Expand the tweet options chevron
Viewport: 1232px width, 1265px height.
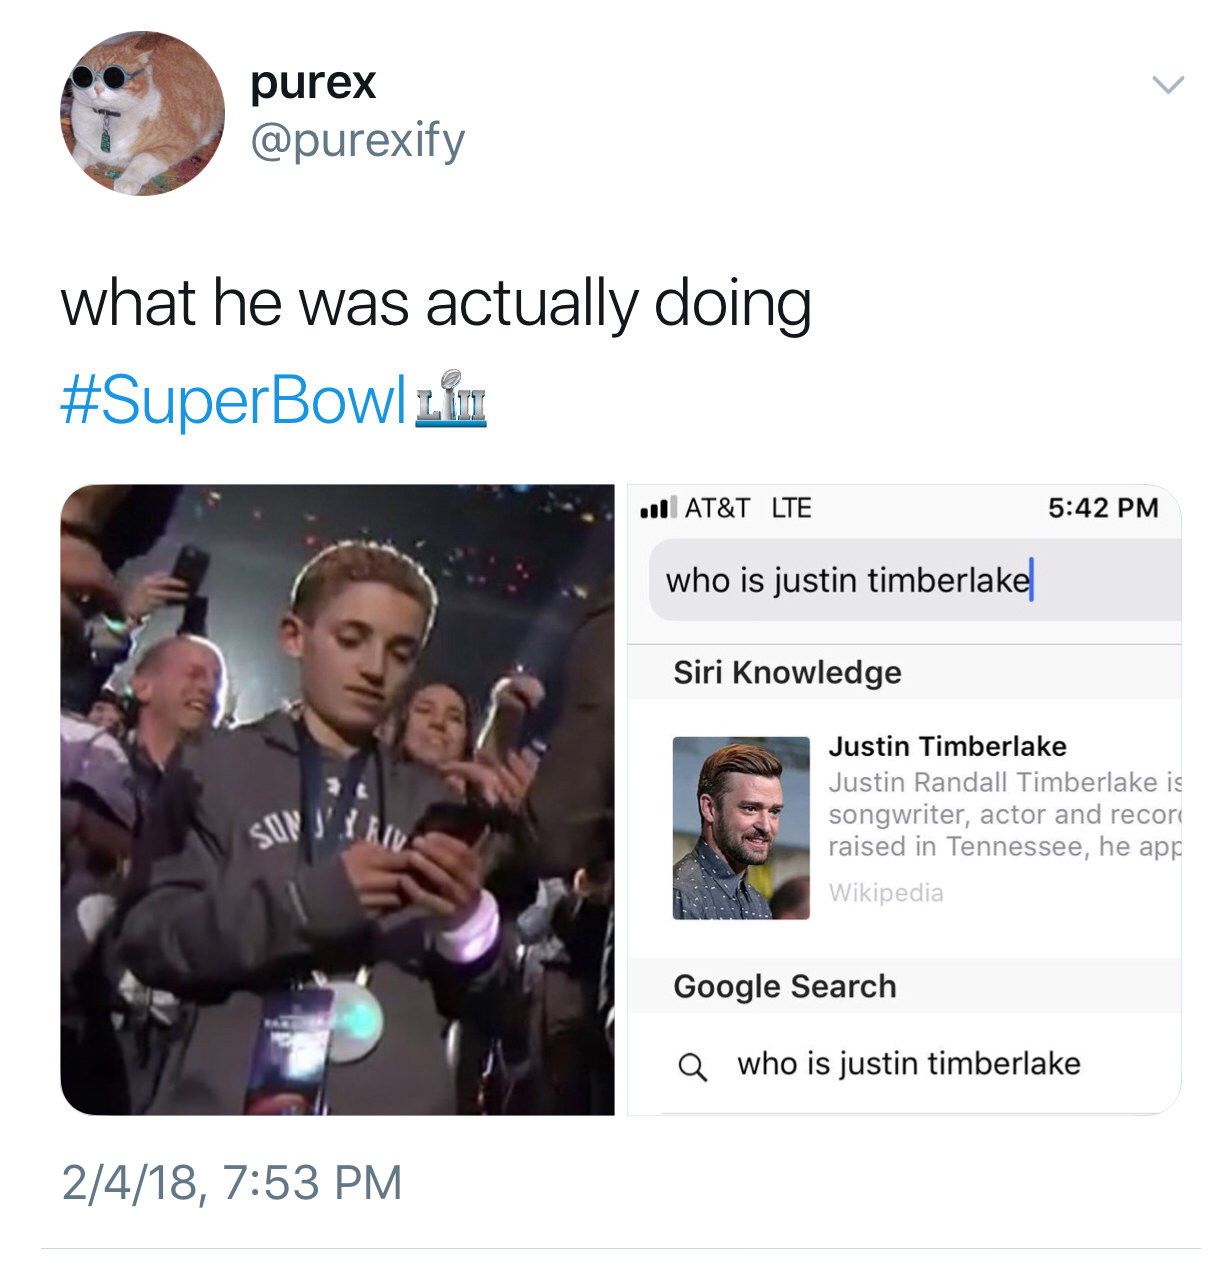[1168, 85]
